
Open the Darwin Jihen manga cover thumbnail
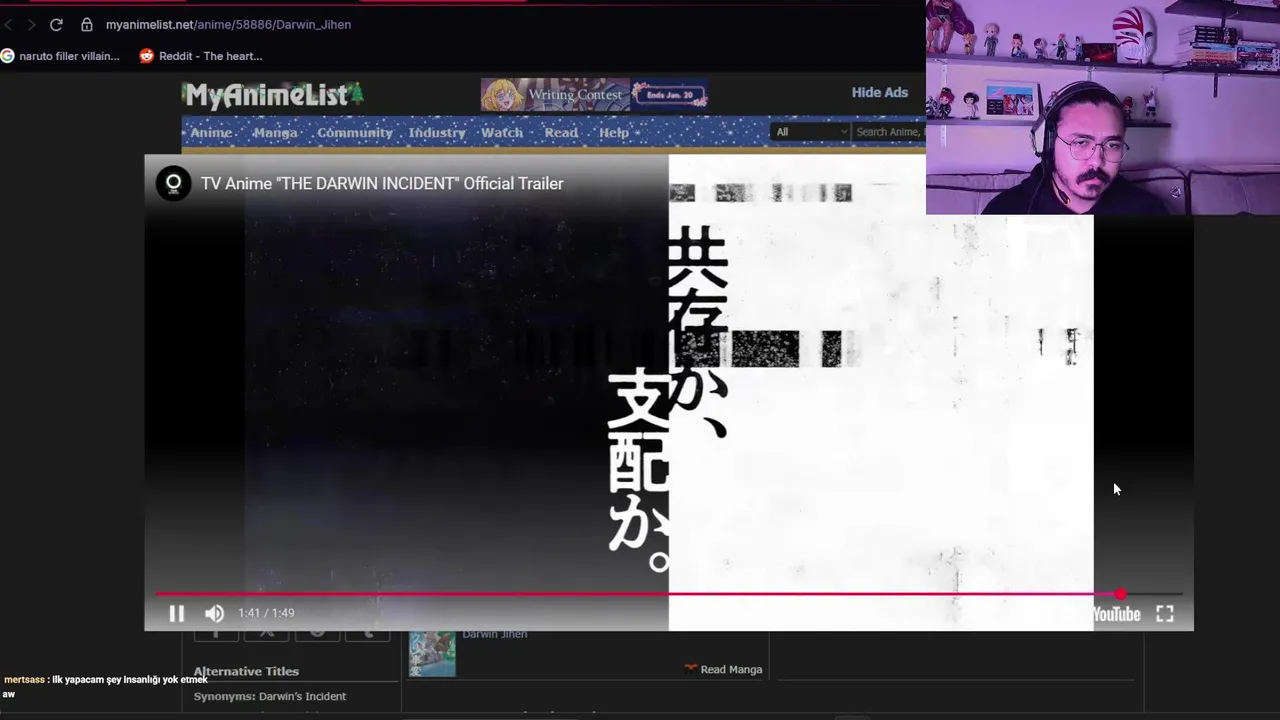[432, 654]
